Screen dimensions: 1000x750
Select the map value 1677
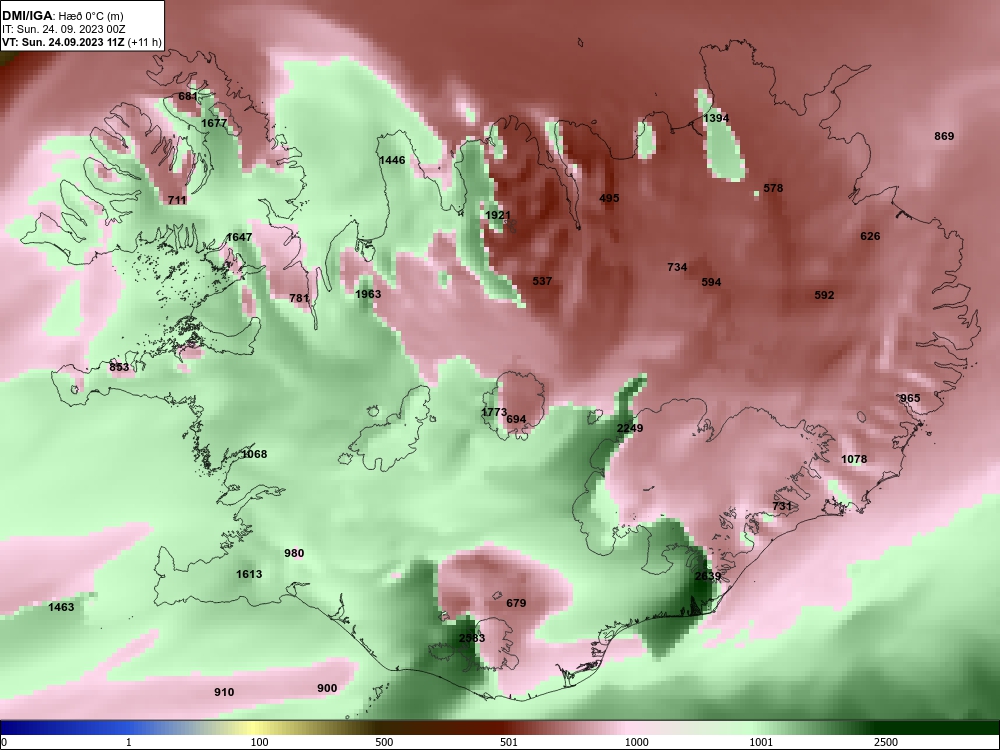click(214, 123)
